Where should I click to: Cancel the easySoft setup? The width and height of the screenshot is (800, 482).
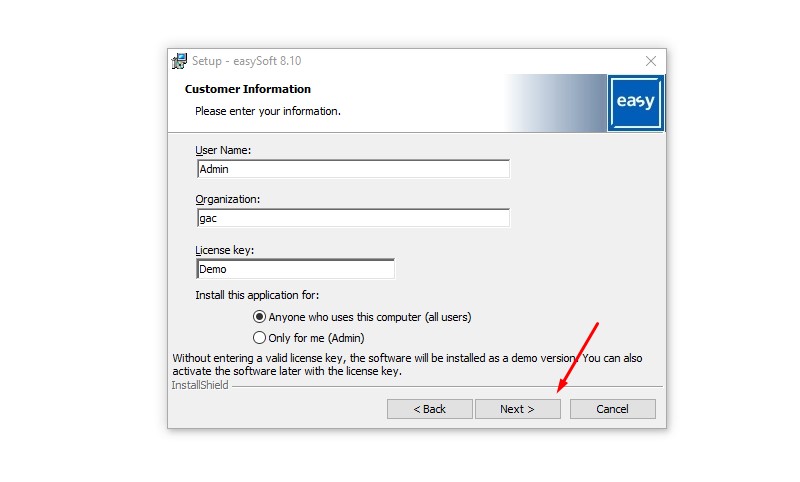click(x=612, y=409)
